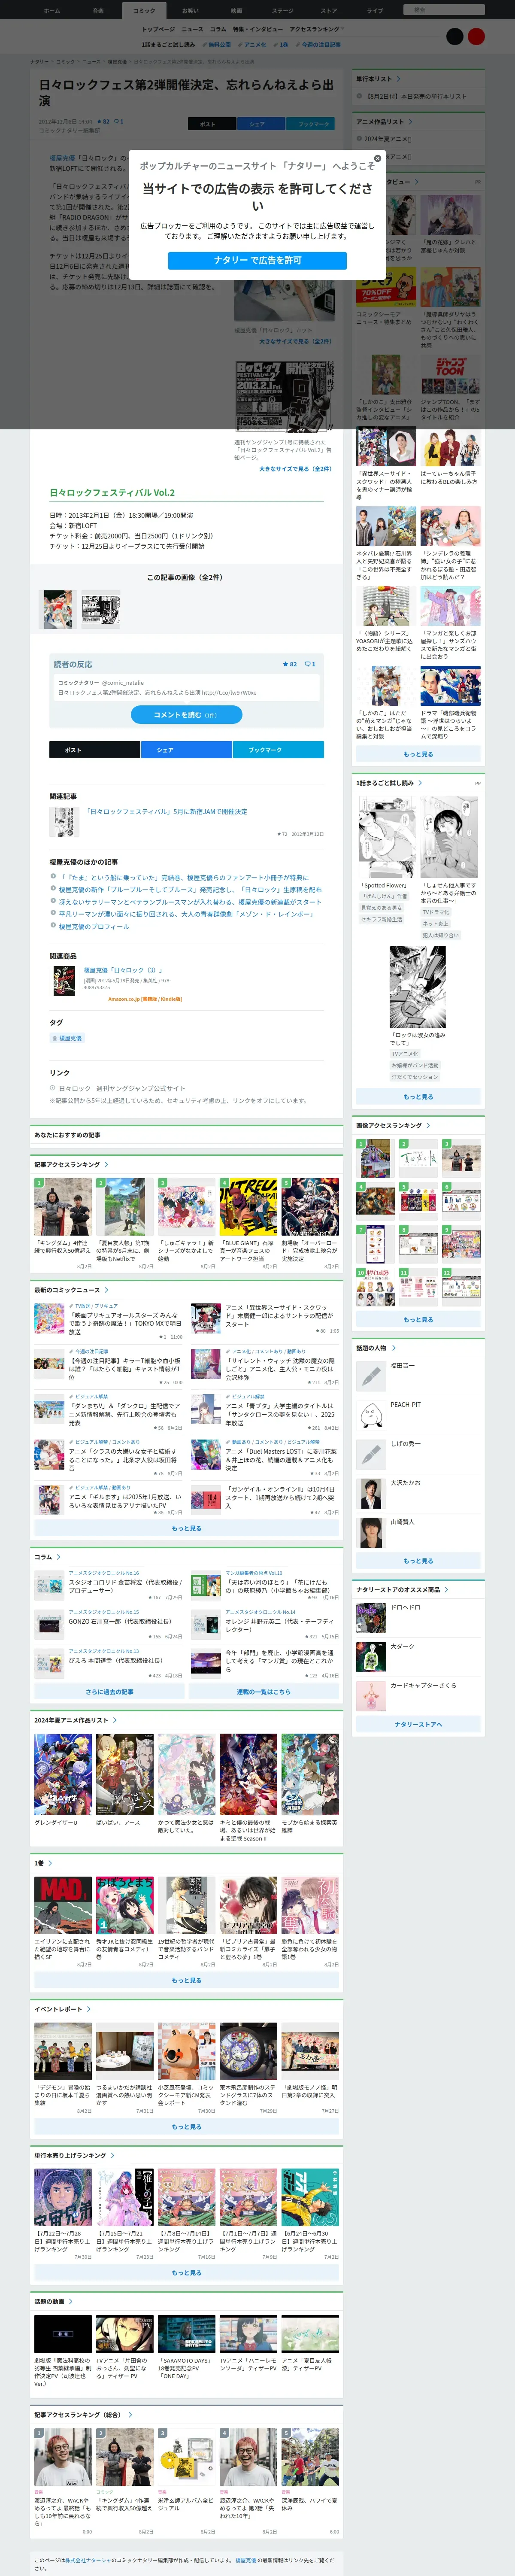
Task: Open the related article 日々ロックフェスティバル 5月に新宿JAM
Action: tap(166, 812)
